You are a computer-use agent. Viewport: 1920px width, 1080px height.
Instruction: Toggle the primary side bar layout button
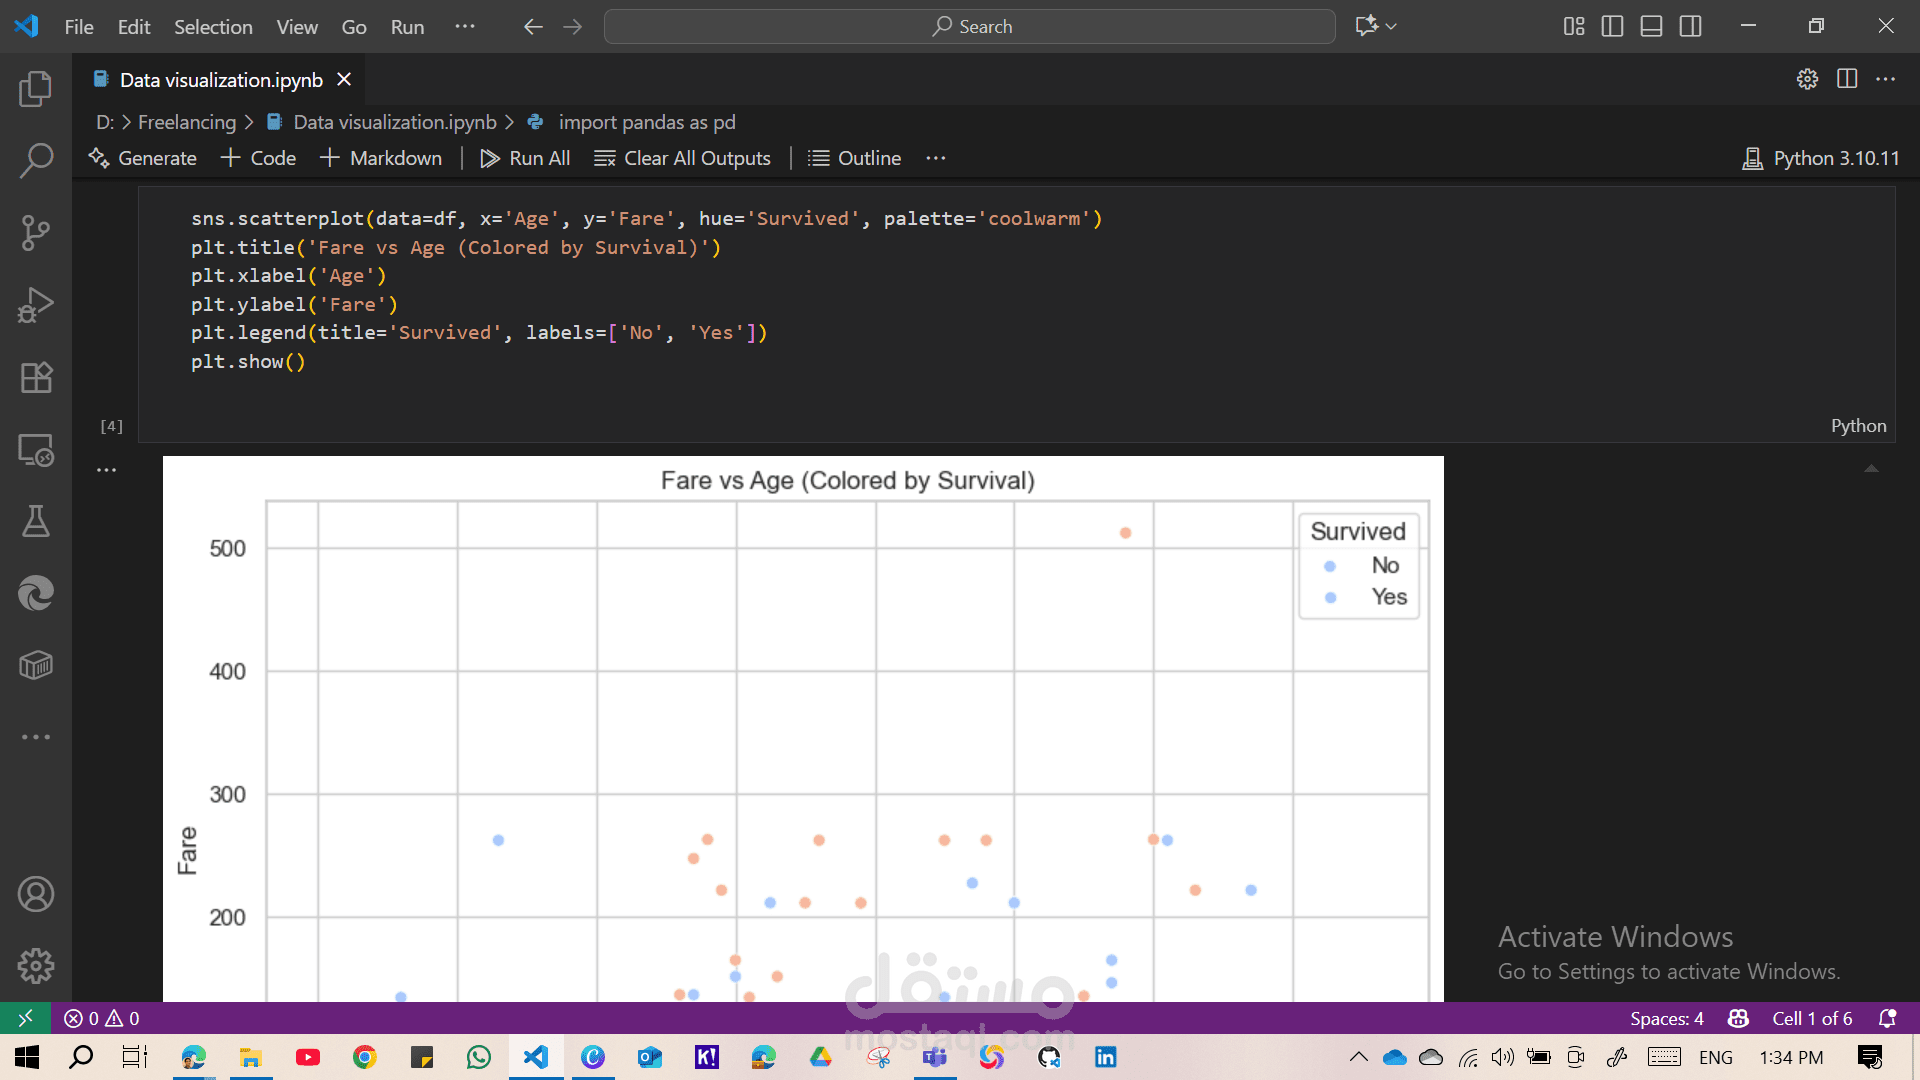(x=1612, y=27)
